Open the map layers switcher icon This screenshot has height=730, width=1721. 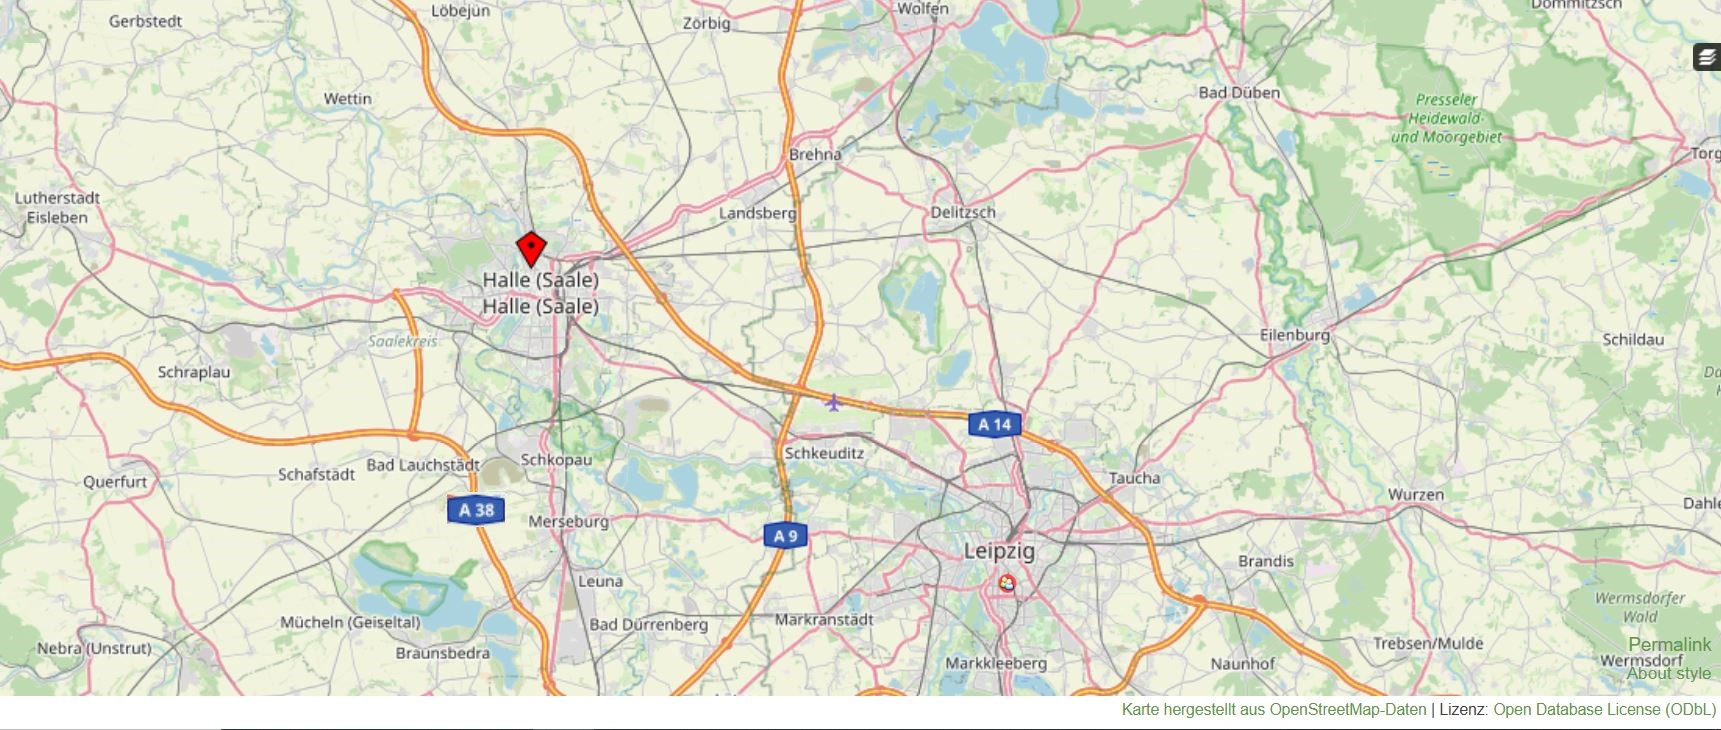(1706, 58)
